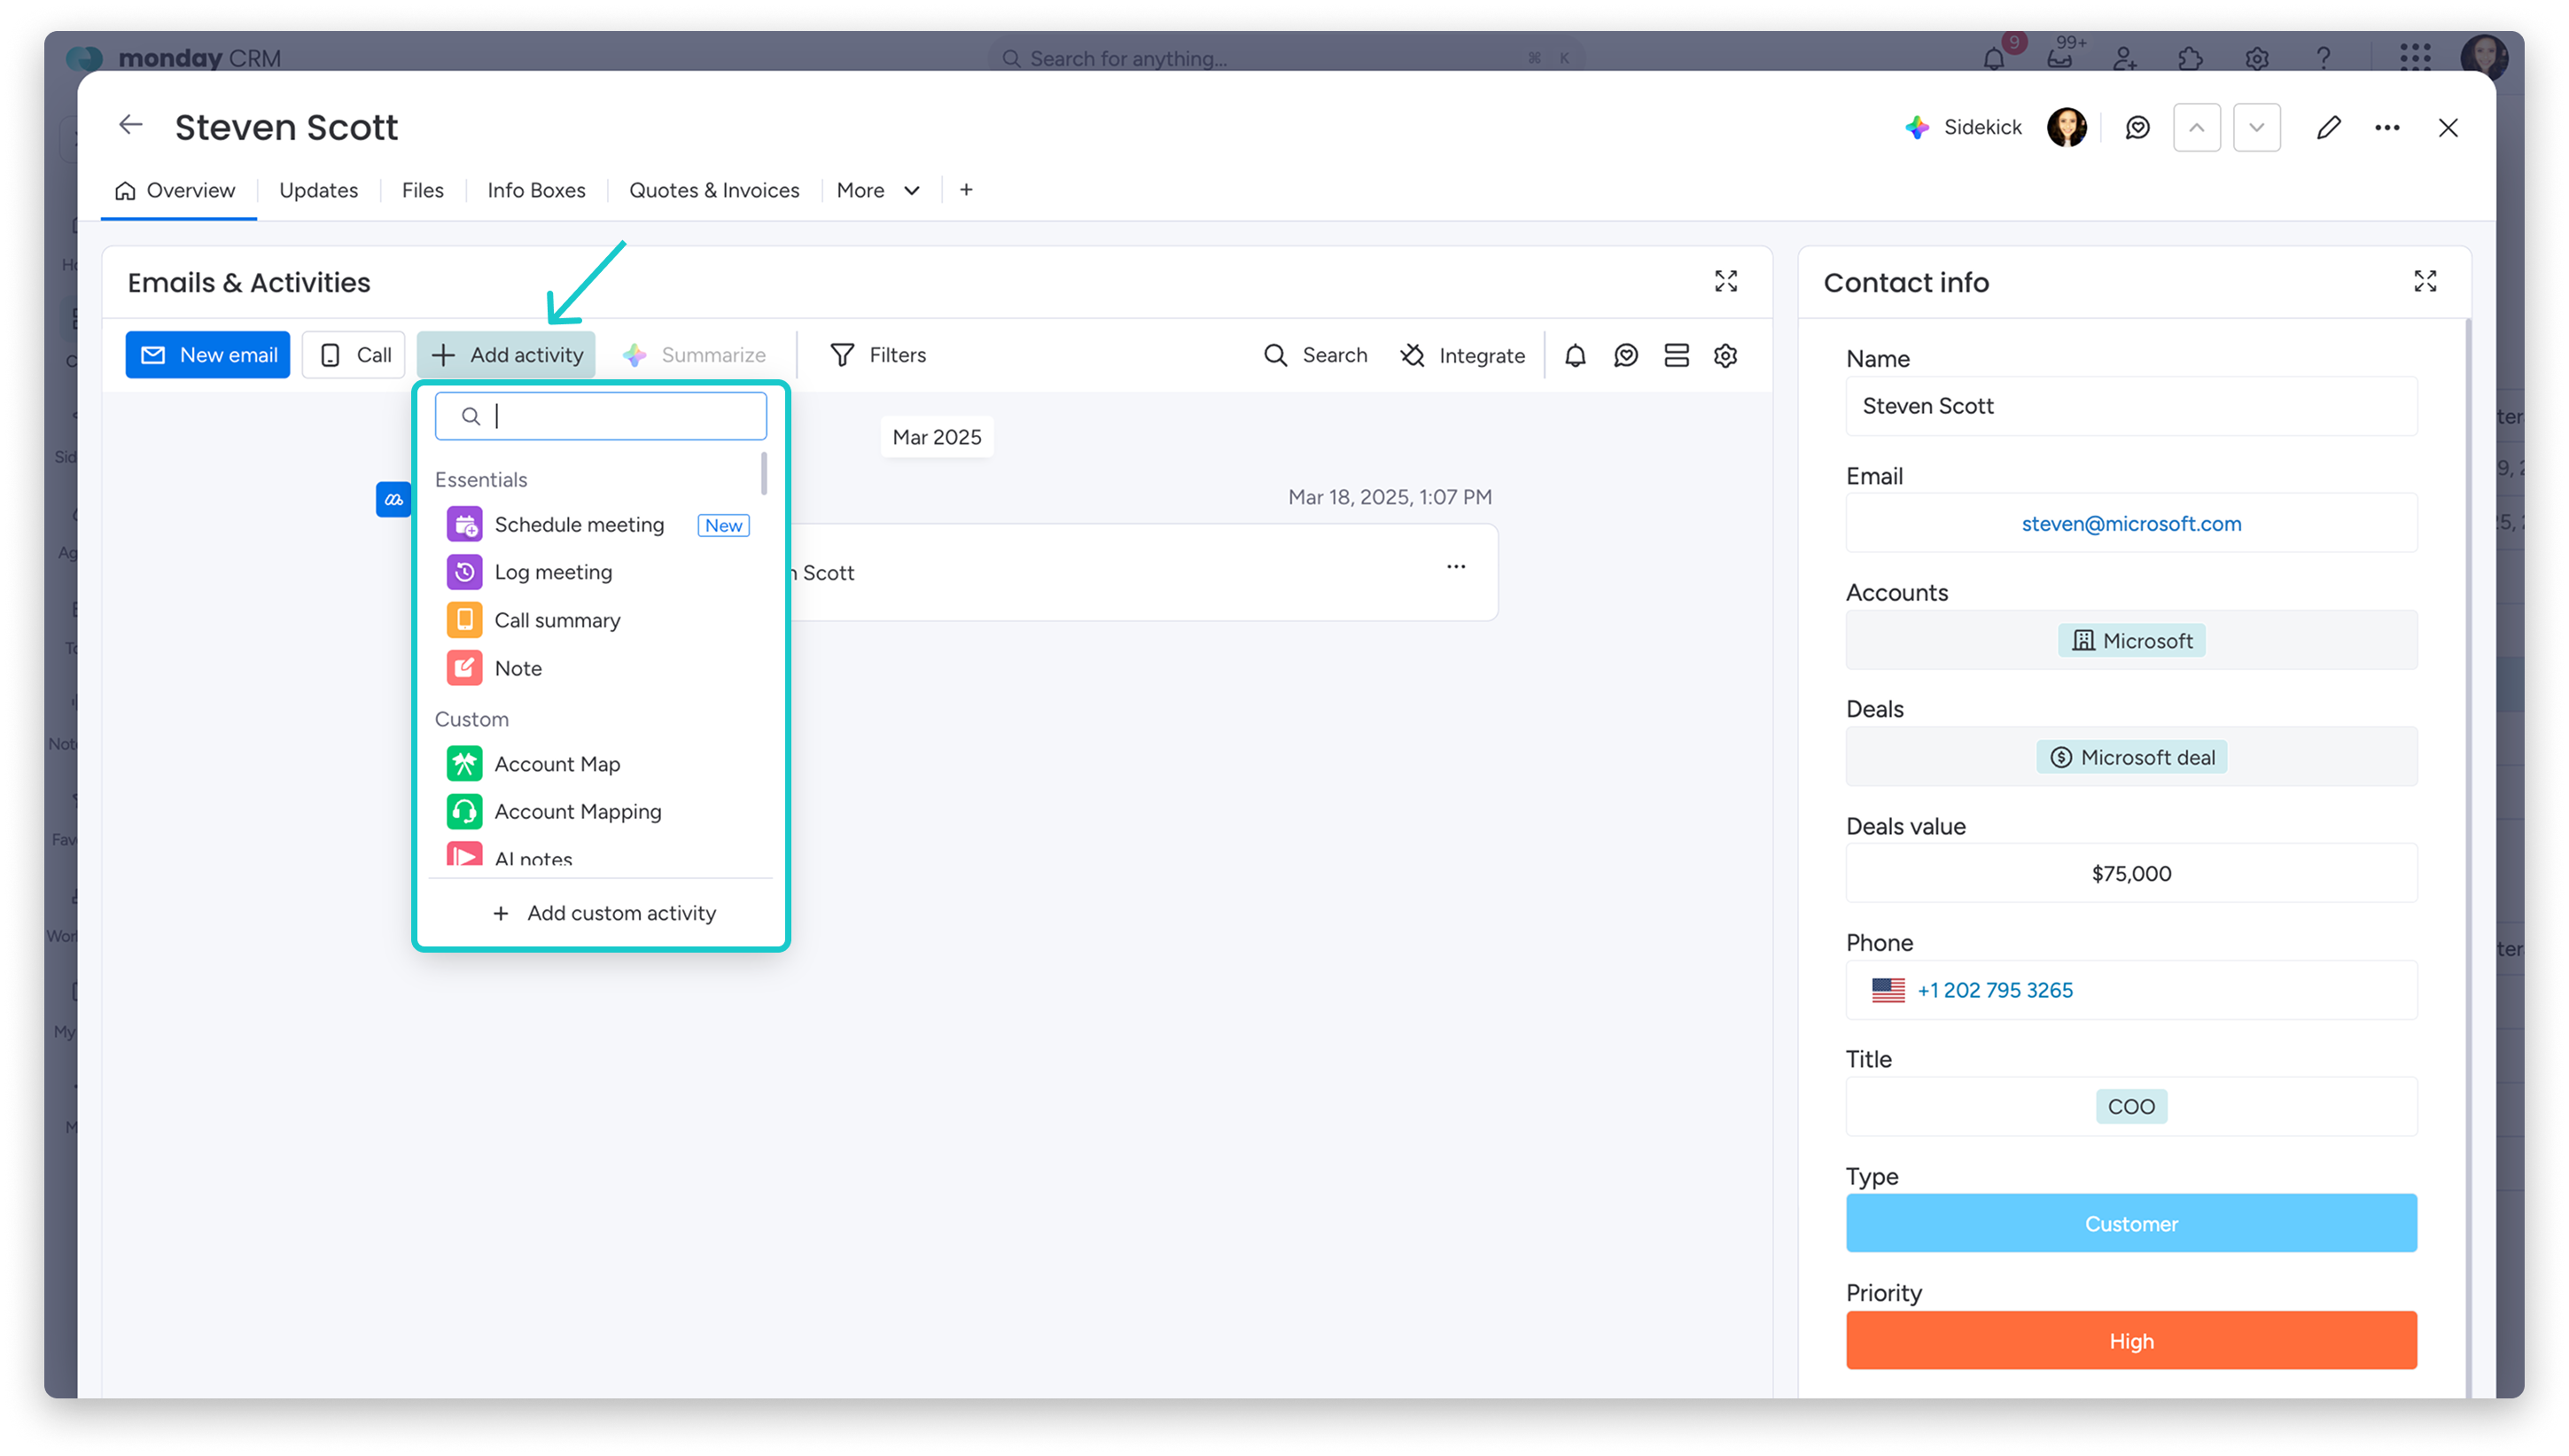2569x1456 pixels.
Task: Click the activities bell notification icon
Action: point(1575,355)
